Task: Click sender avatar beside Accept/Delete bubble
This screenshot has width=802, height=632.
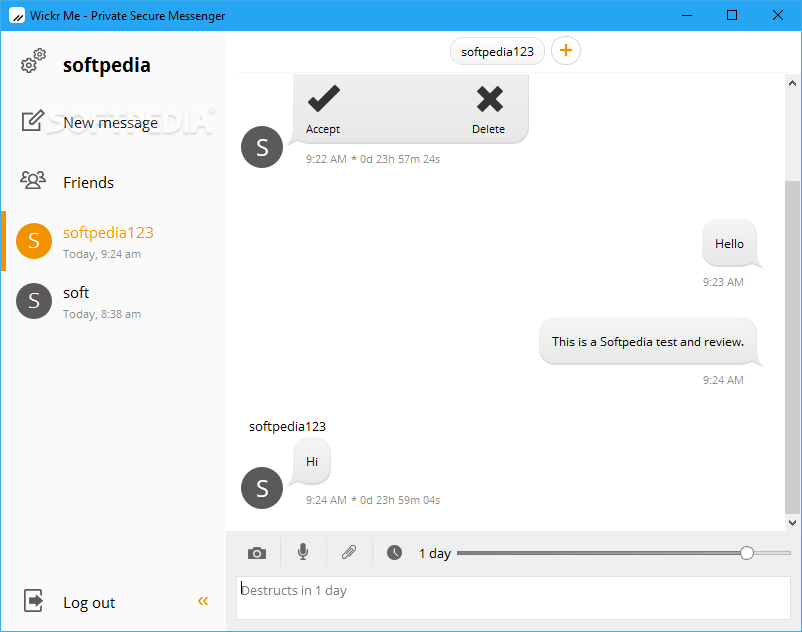Action: click(262, 147)
